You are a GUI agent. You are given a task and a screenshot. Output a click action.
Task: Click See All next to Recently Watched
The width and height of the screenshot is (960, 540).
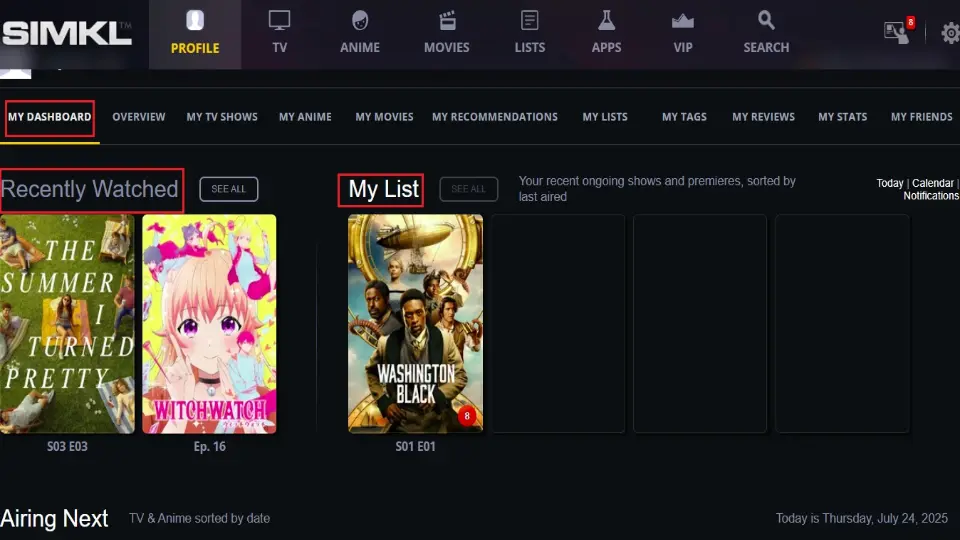pyautogui.click(x=228, y=189)
